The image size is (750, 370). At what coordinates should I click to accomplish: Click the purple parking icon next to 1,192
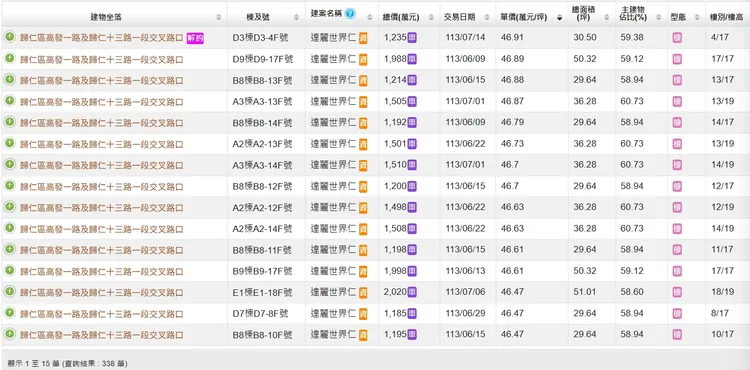[412, 123]
